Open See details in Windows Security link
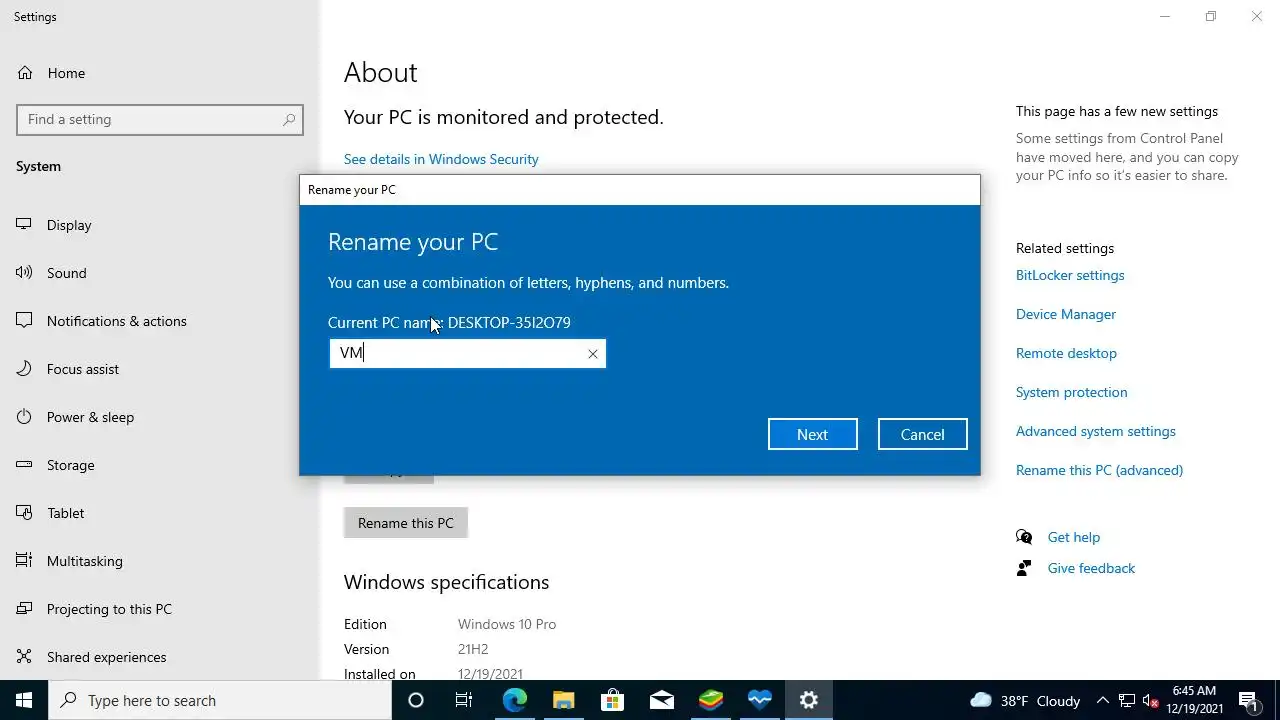The image size is (1280, 720). click(441, 159)
